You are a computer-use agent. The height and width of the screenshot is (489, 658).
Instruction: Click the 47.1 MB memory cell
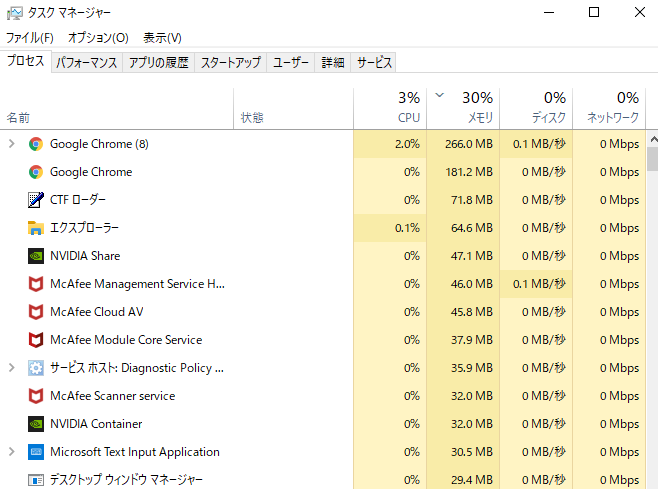pyautogui.click(x=463, y=256)
